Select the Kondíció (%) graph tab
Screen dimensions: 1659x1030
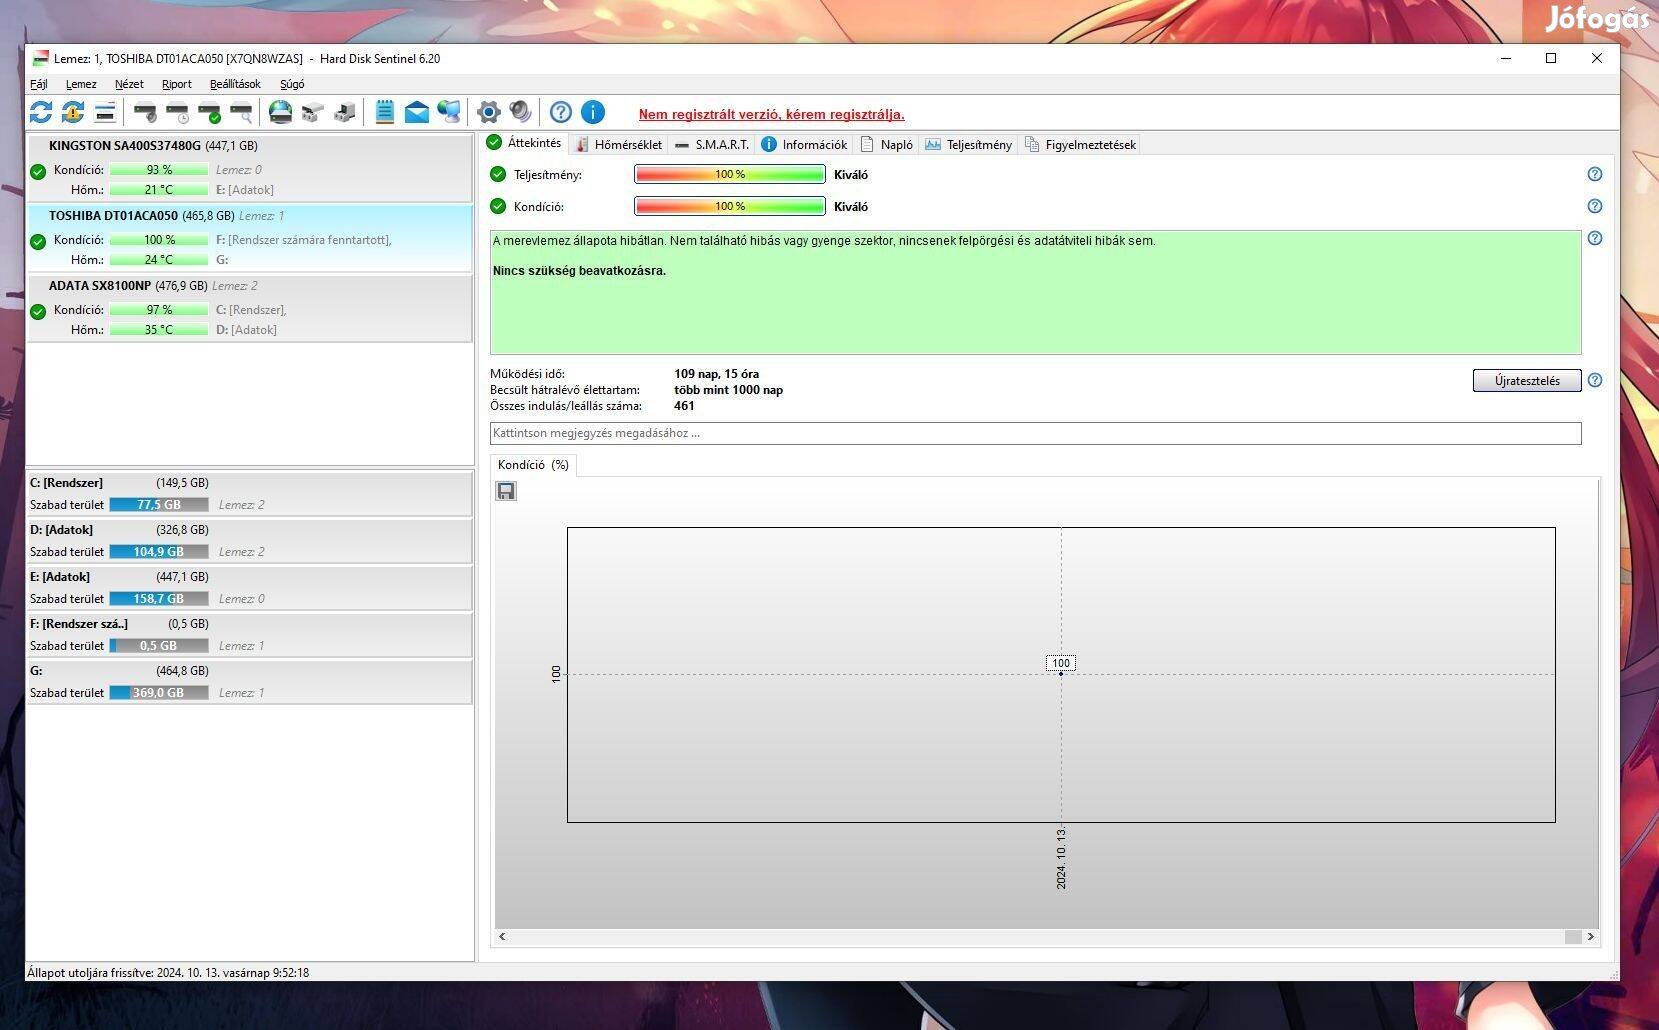click(x=533, y=465)
